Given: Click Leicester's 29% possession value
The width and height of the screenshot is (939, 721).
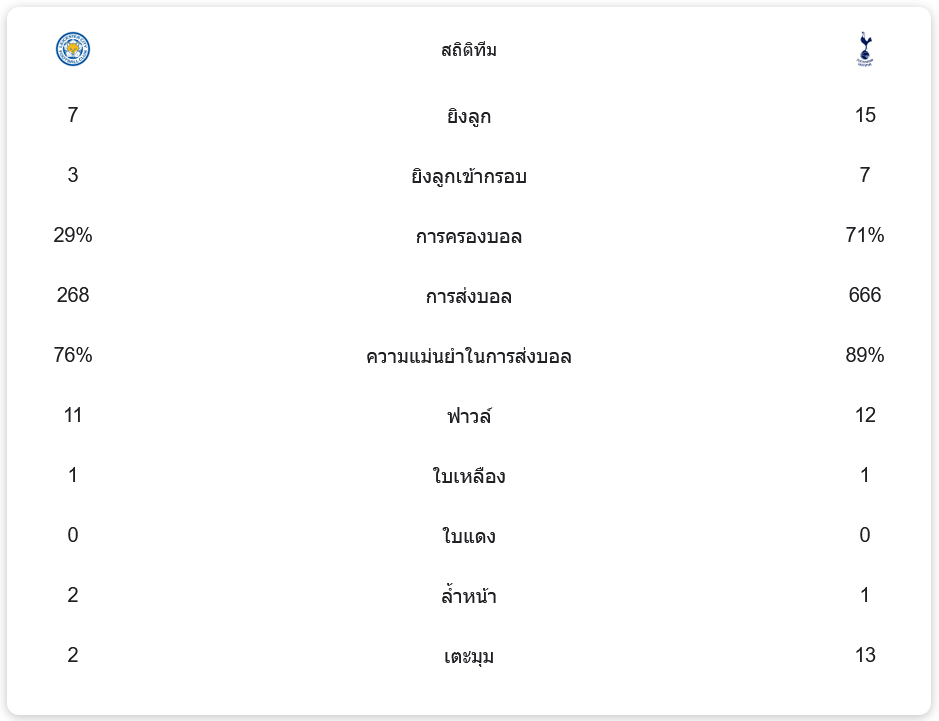Looking at the screenshot, I should [x=73, y=235].
